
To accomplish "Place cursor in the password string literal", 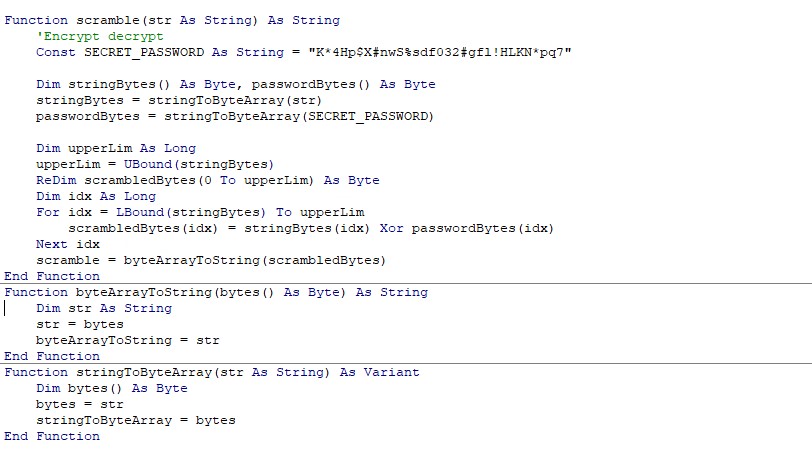I will point(440,52).
